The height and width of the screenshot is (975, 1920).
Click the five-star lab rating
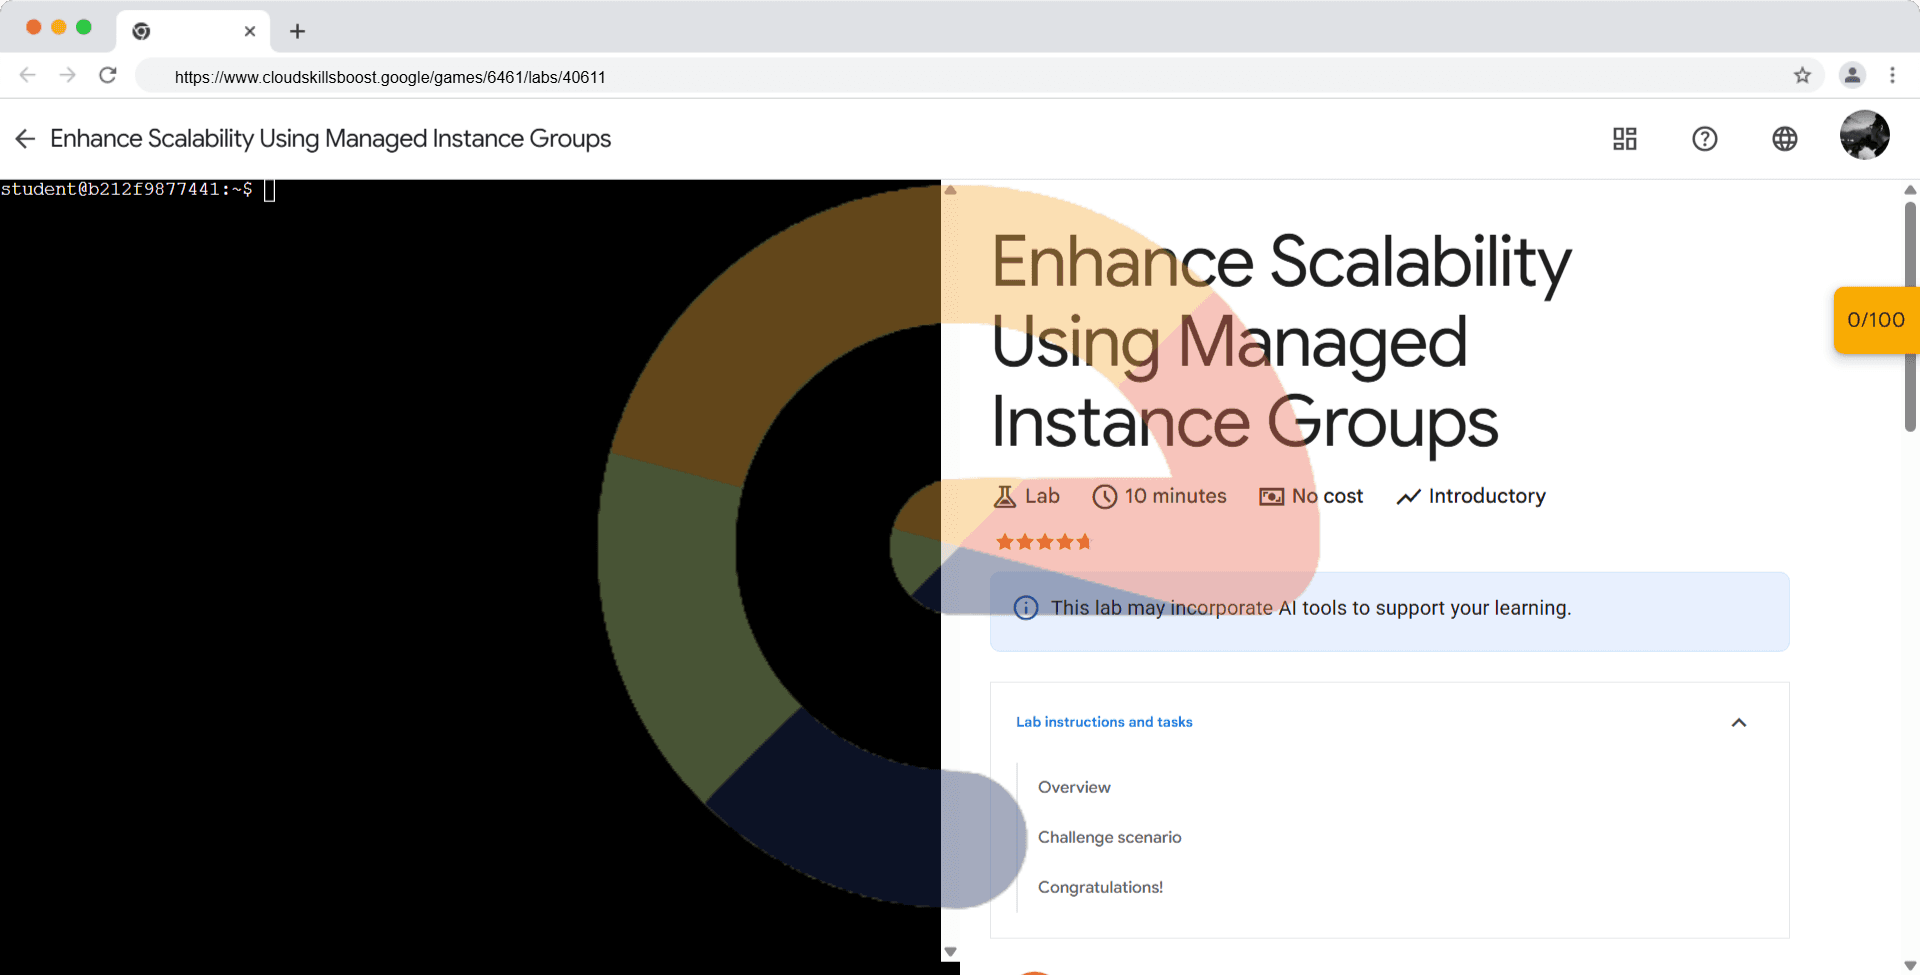click(x=1043, y=542)
